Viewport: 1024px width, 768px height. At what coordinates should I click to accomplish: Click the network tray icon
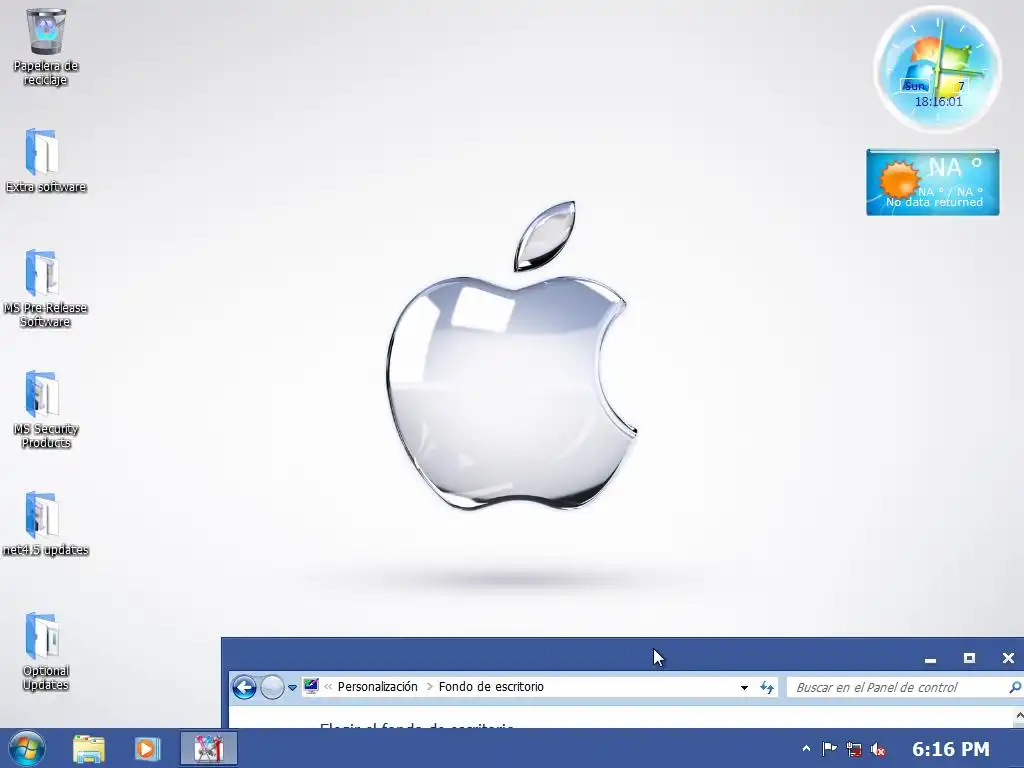click(x=854, y=749)
